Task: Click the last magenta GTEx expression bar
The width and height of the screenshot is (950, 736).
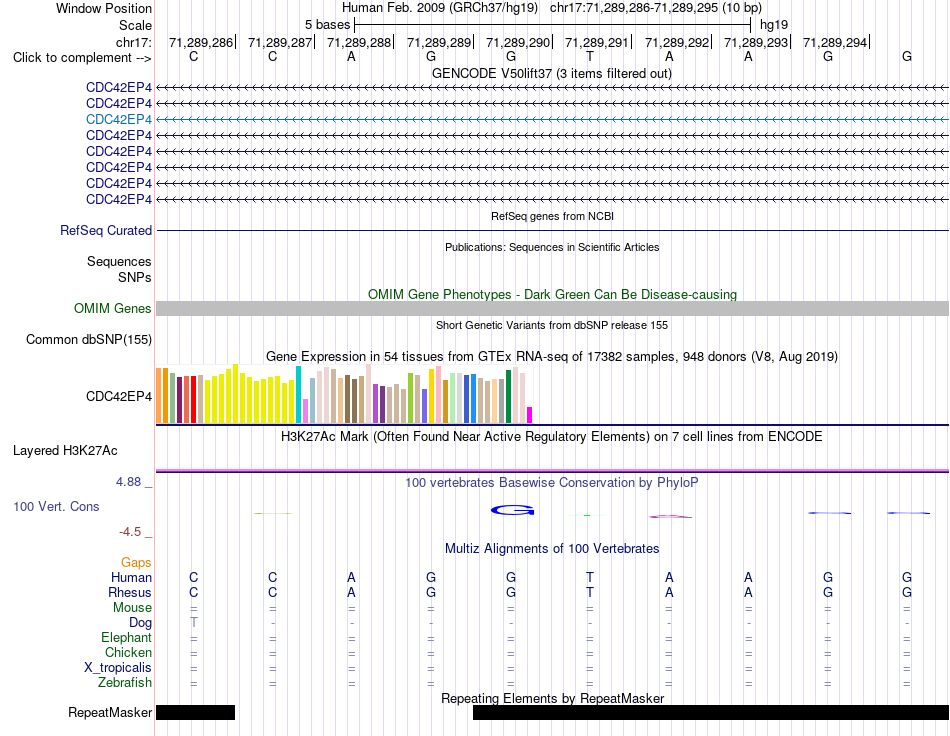Action: tap(530, 415)
